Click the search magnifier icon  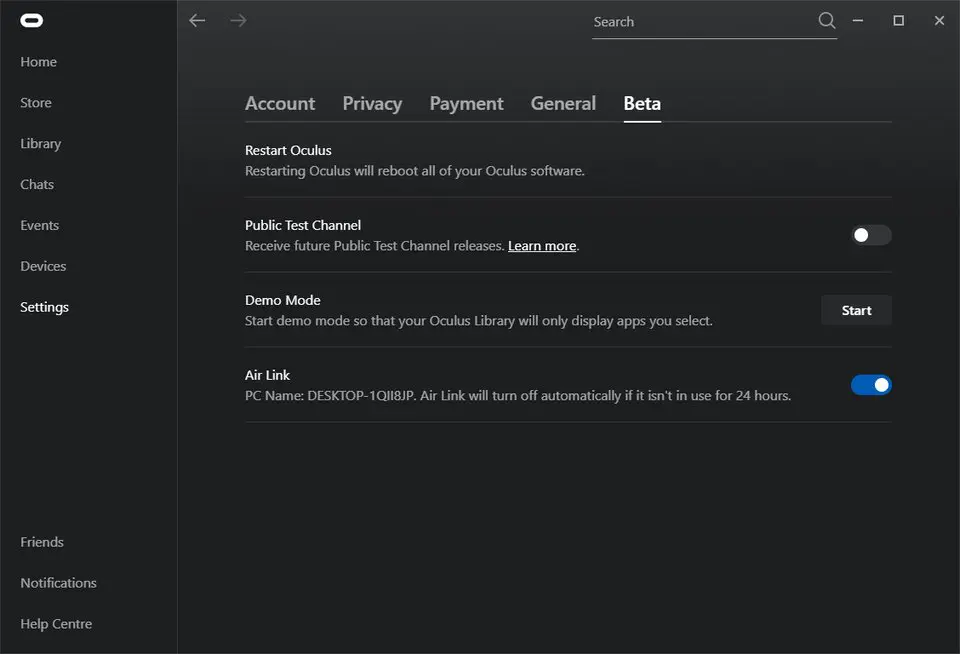(827, 21)
